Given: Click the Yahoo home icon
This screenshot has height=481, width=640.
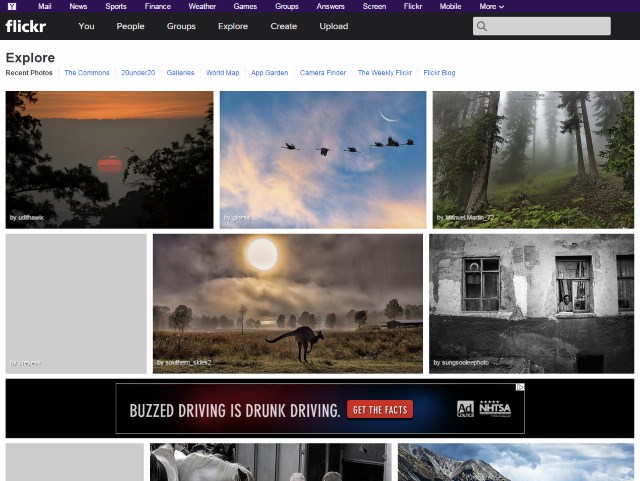Looking at the screenshot, I should pyautogui.click(x=12, y=6).
